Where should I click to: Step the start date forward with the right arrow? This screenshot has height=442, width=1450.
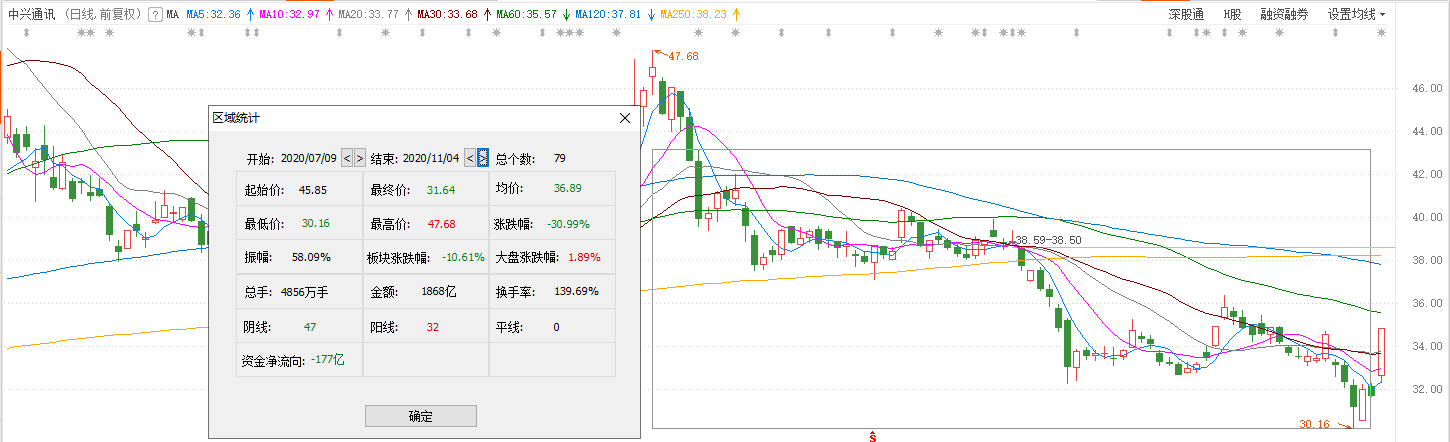pos(360,158)
